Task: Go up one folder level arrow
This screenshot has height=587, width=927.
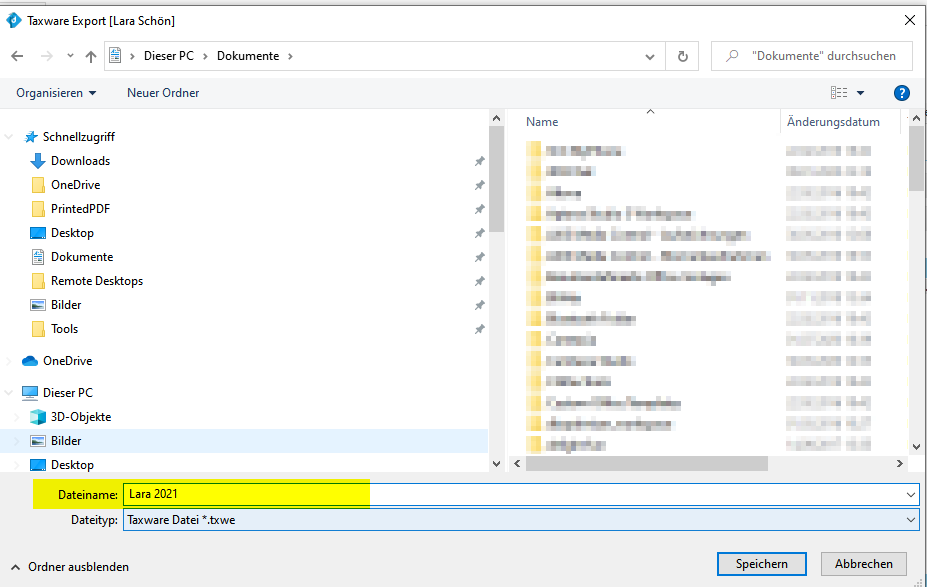Action: (x=91, y=56)
